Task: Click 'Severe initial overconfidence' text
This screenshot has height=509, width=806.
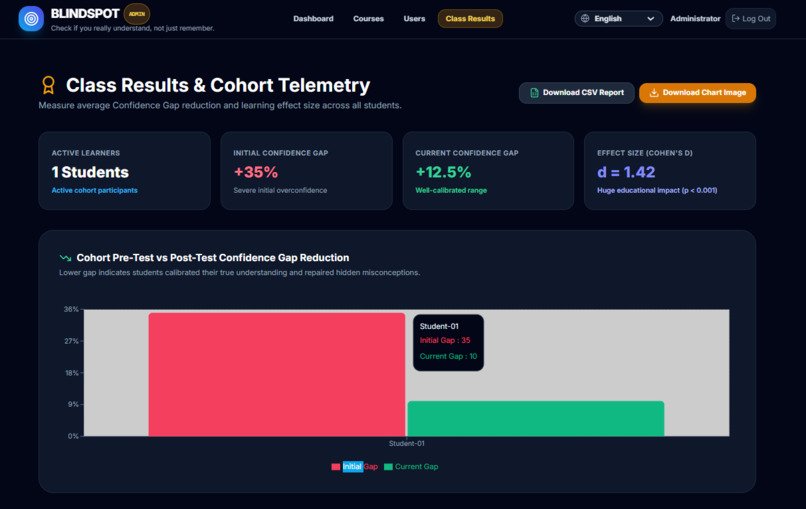Action: 280,190
